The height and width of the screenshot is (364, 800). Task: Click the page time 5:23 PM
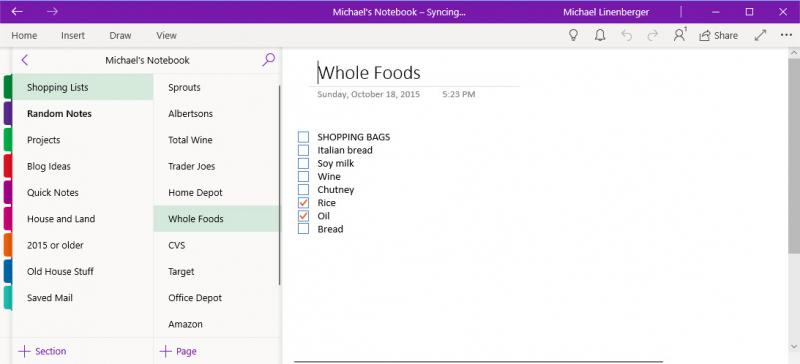coord(459,94)
